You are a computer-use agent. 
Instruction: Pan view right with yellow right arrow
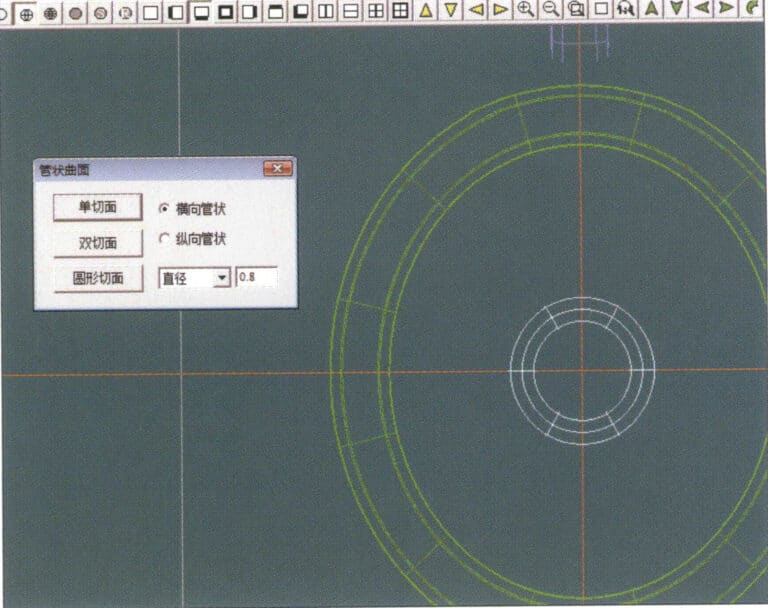coord(501,9)
